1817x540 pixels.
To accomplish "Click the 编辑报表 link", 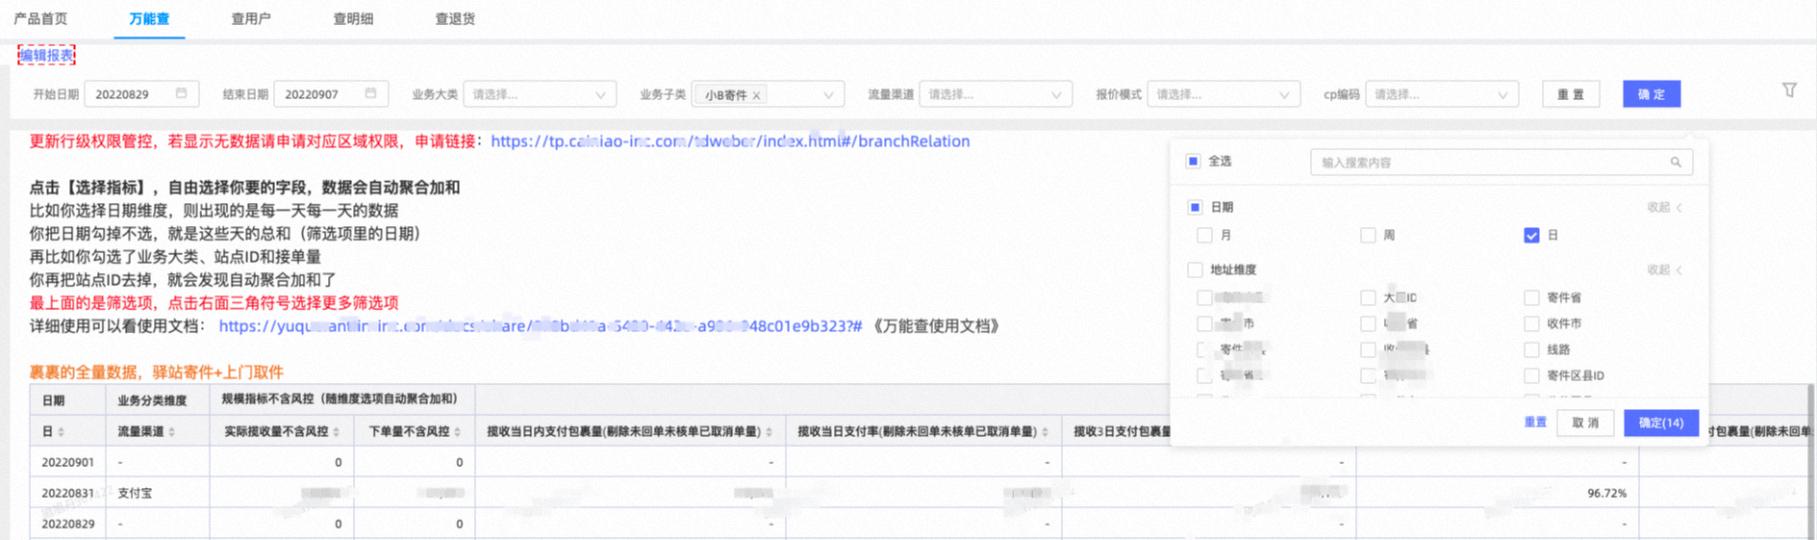I will click(x=46, y=55).
